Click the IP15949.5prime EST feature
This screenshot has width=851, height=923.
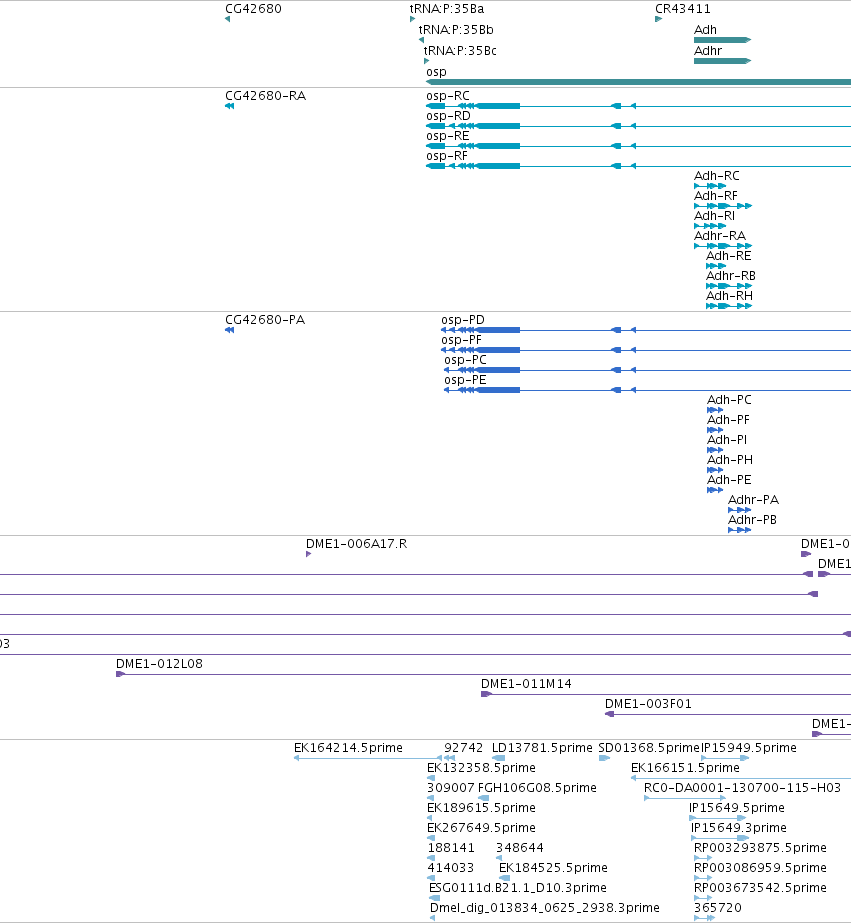click(x=725, y=758)
